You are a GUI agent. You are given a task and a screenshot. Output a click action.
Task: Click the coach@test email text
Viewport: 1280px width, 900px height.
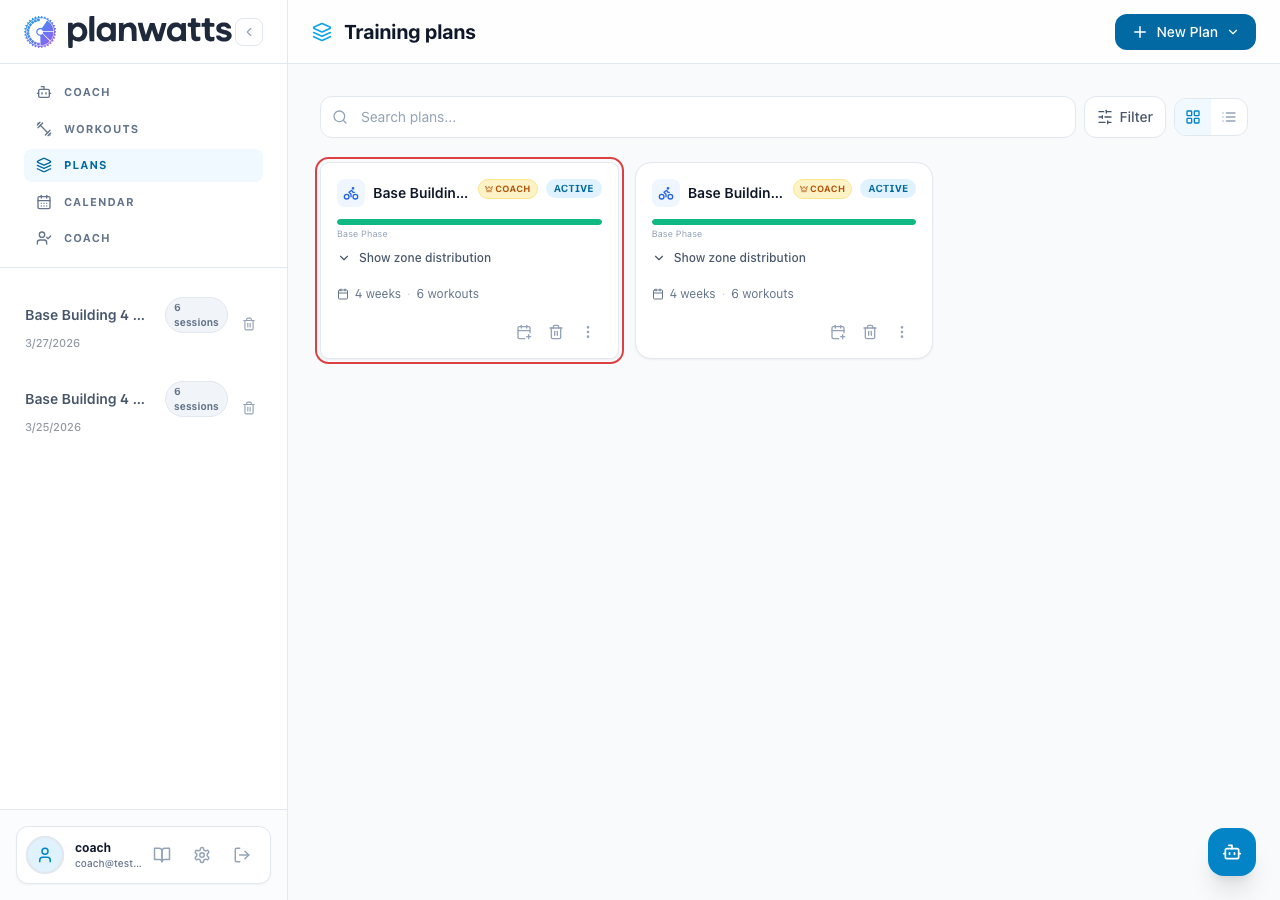[x=108, y=864]
